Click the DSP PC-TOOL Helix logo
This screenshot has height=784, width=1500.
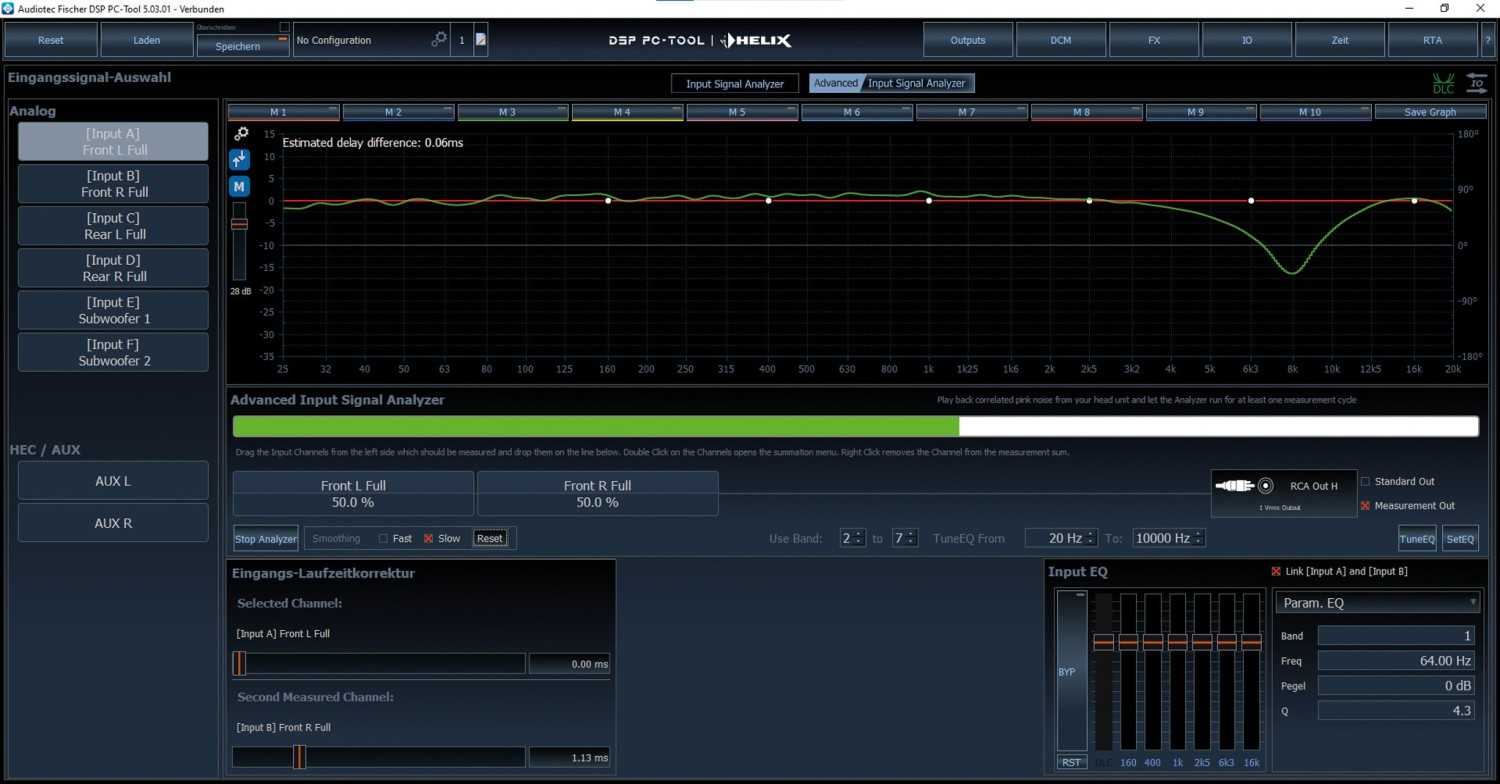(700, 40)
